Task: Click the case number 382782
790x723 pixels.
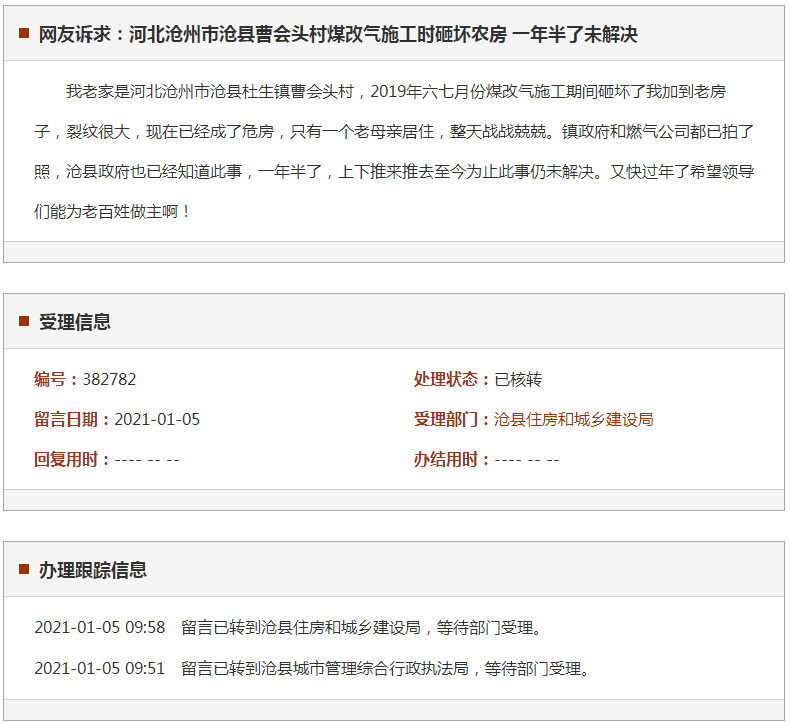Action: 109,379
